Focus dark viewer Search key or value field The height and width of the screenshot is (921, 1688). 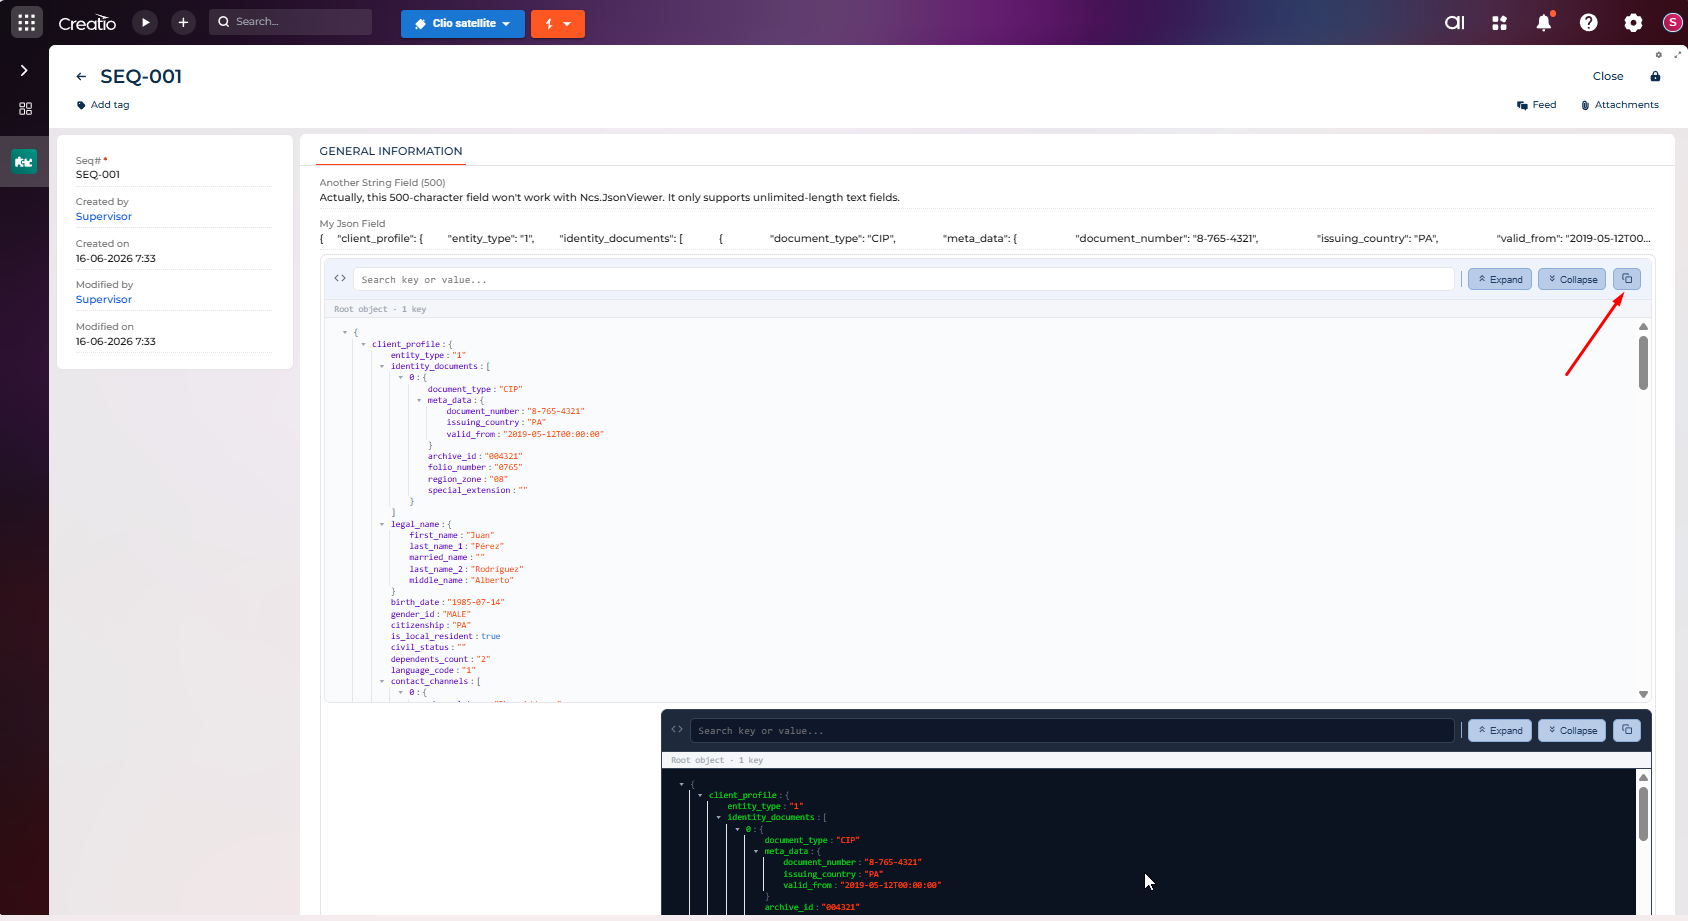coord(1071,730)
